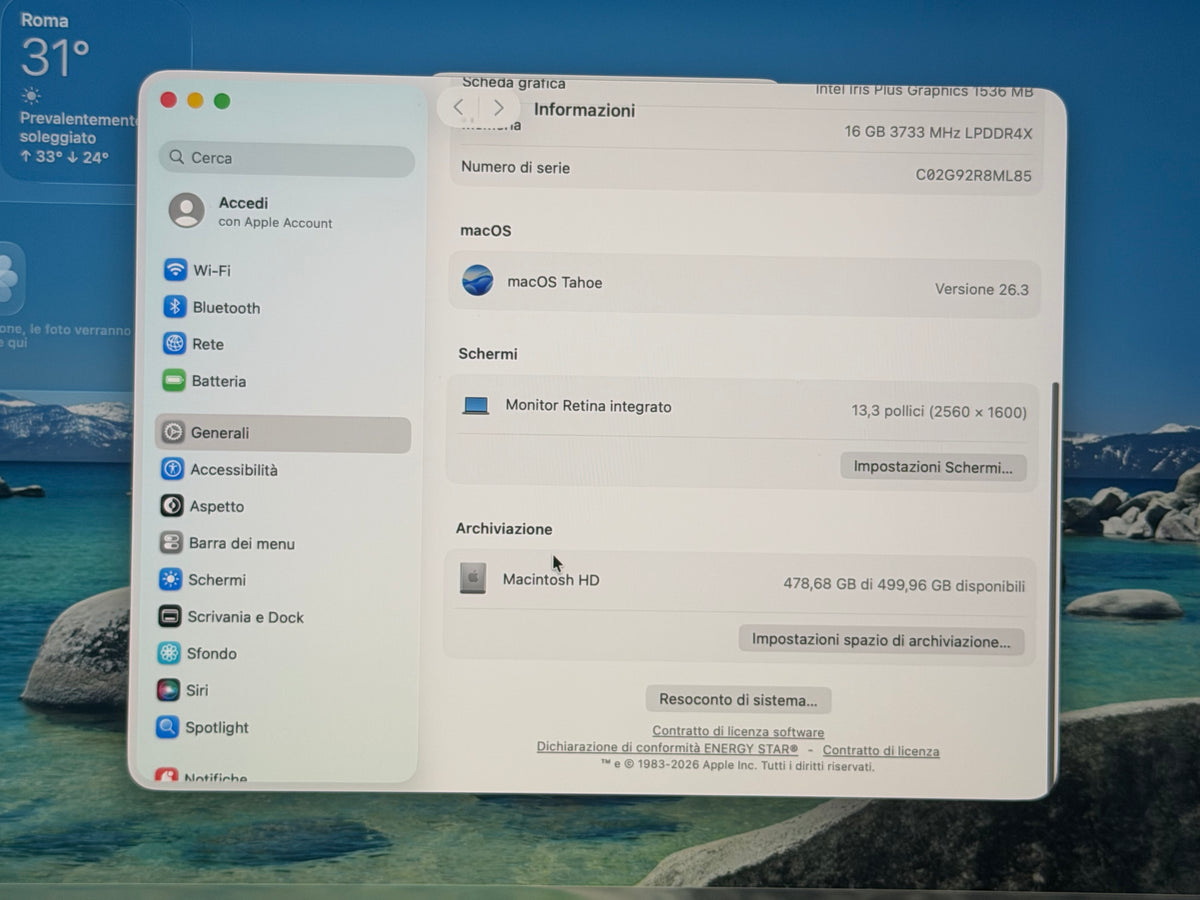Click the forward arrow in toolbar
The image size is (1200, 900).
498,108
